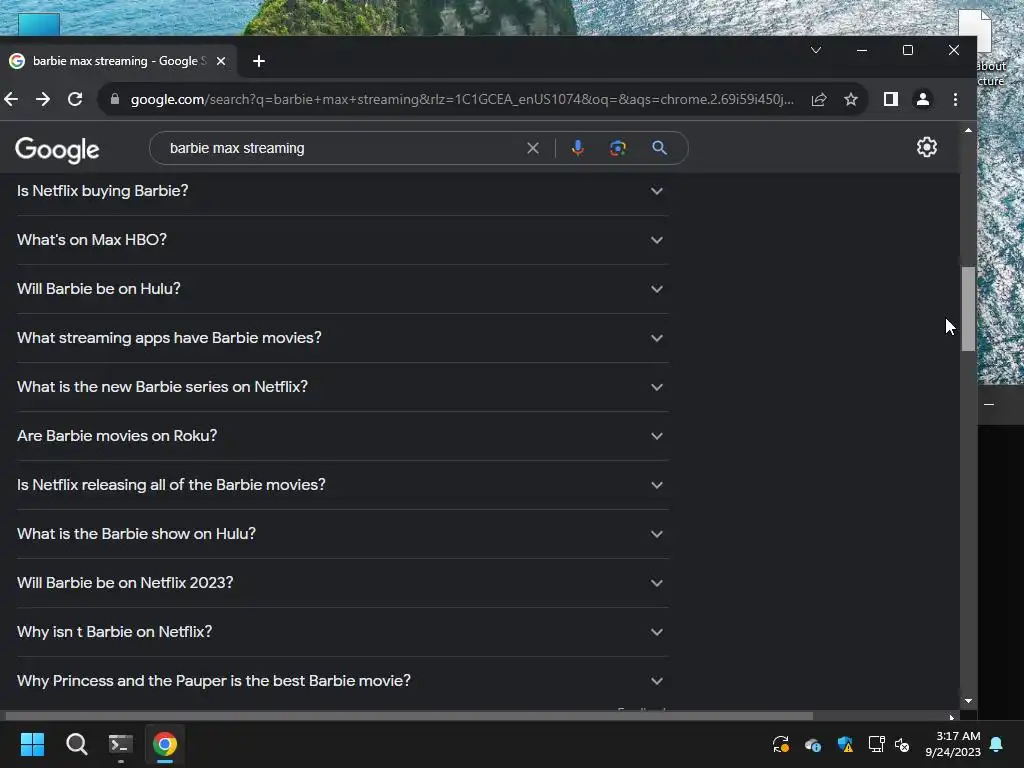Open the muted volume tray icon
Screen dimensions: 1024x768
point(903,744)
